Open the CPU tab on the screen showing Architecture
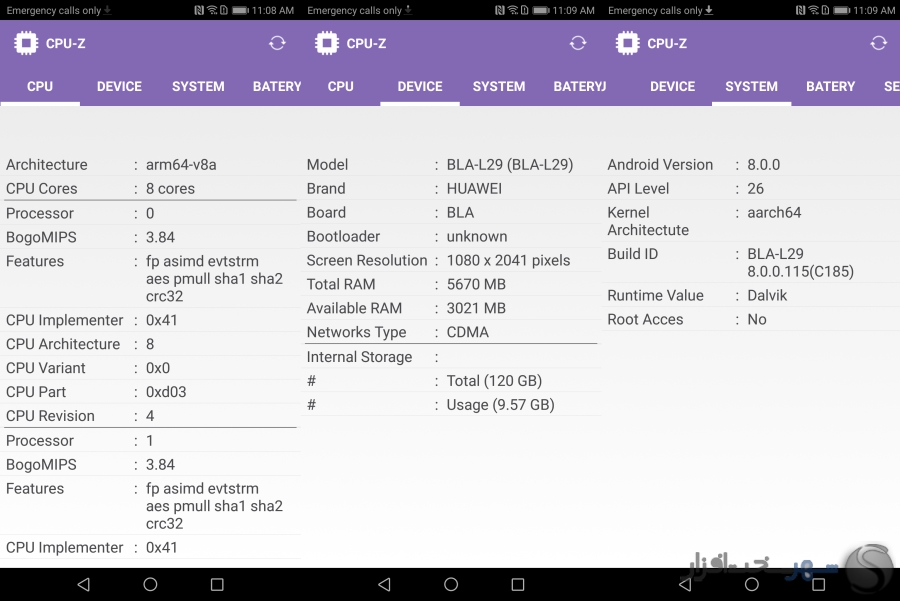The width and height of the screenshot is (900, 601). (40, 87)
